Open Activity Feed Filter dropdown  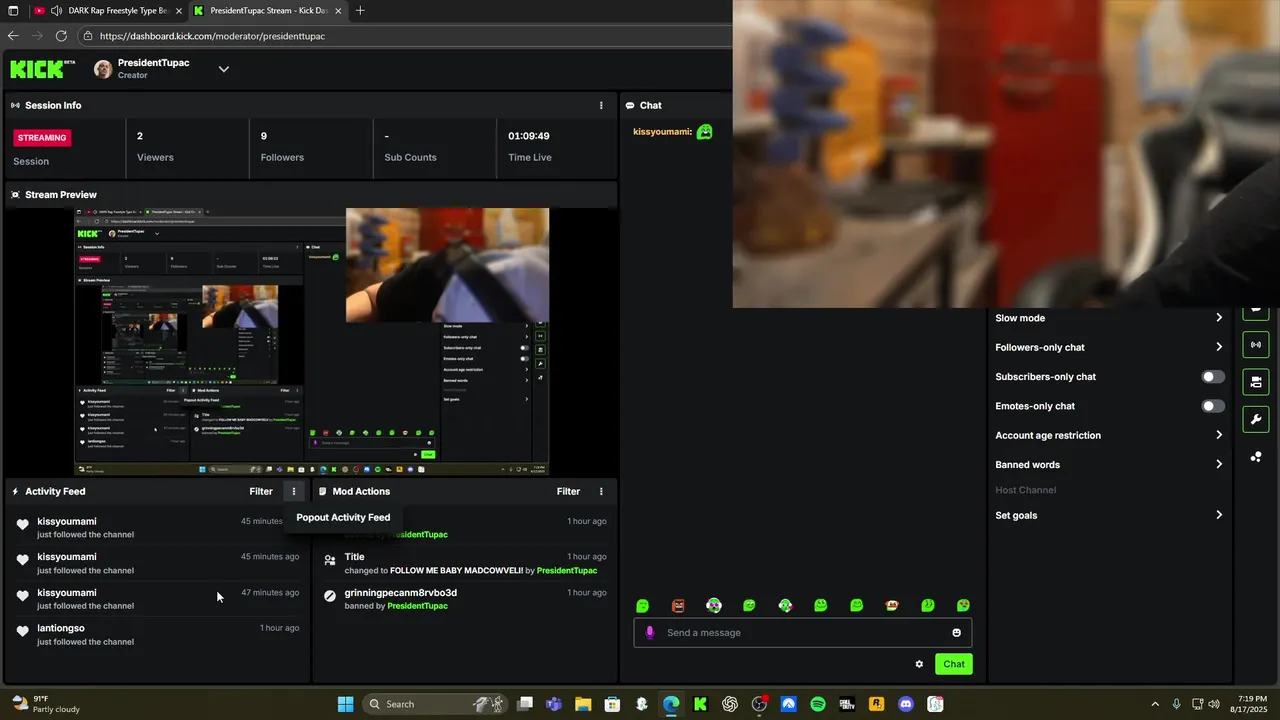pos(261,491)
